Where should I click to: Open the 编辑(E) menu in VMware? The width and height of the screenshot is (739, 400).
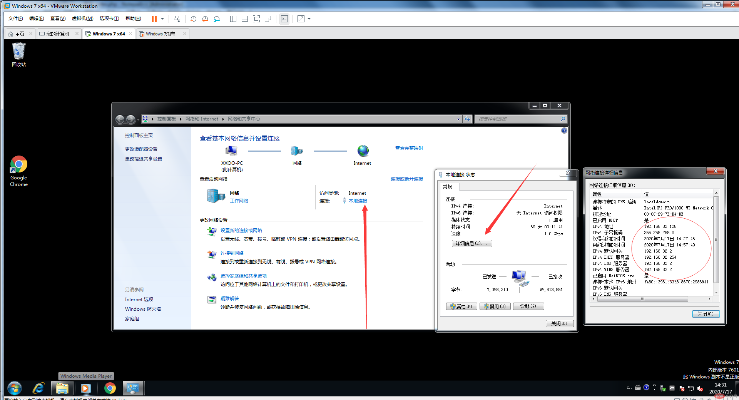point(36,19)
